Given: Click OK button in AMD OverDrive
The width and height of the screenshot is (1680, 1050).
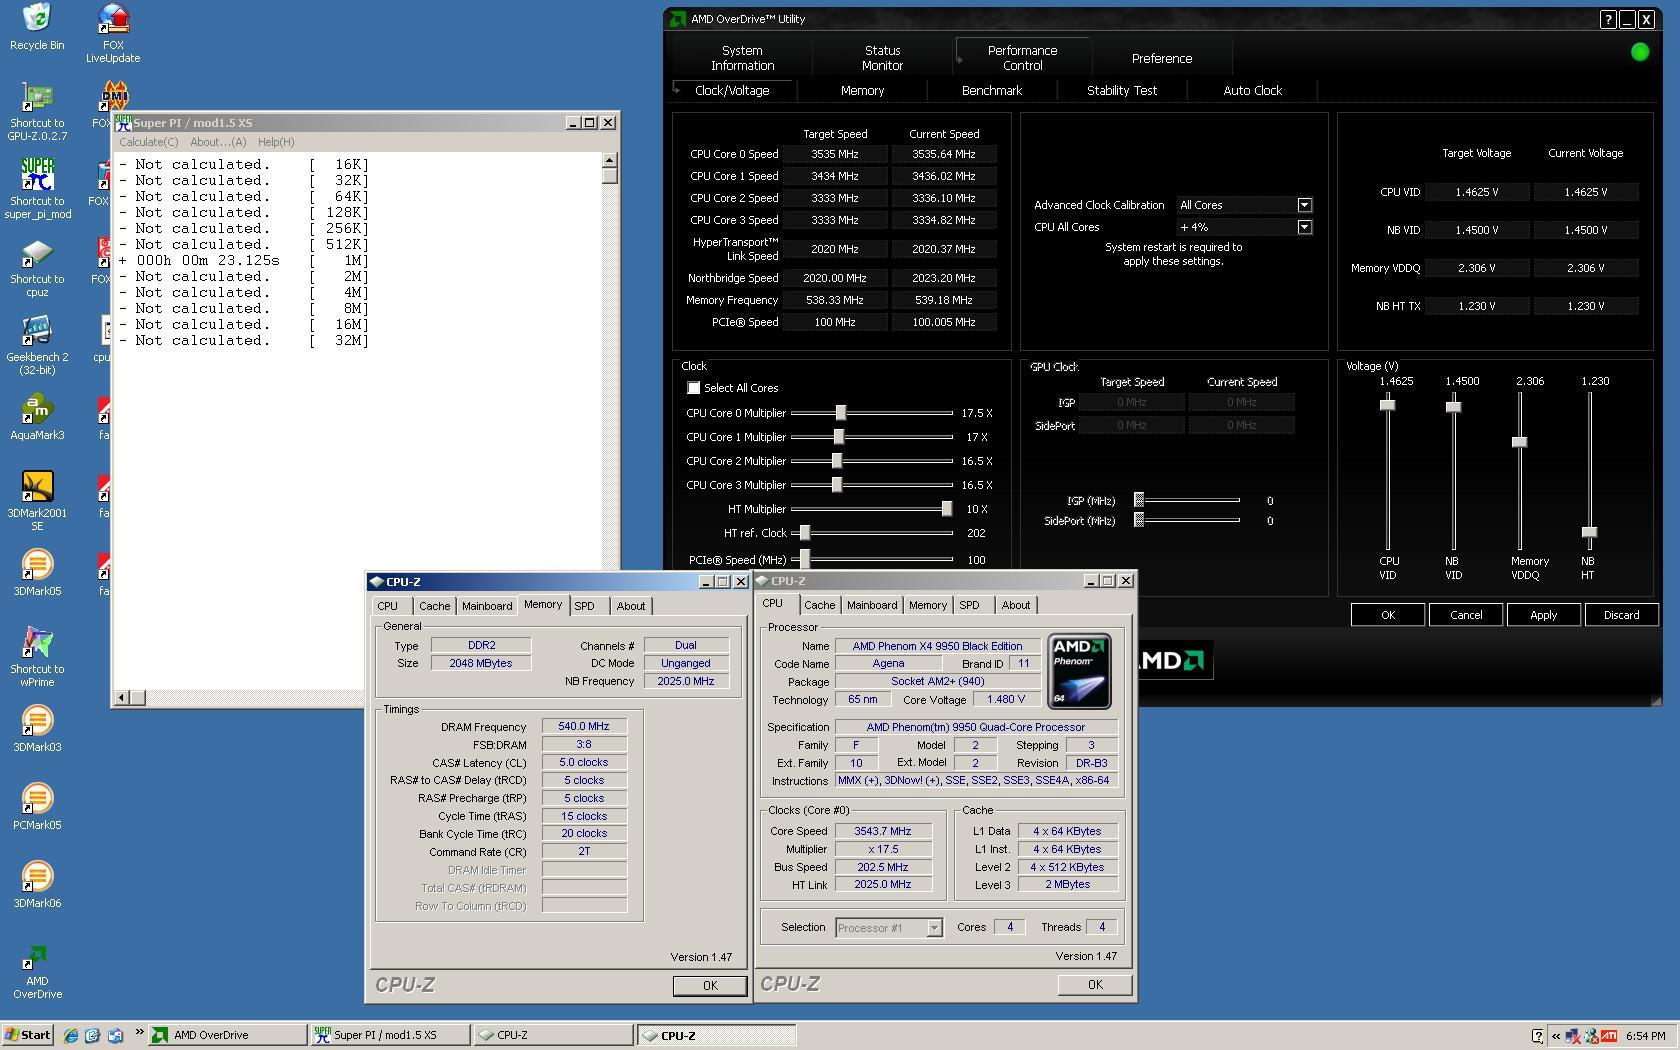Looking at the screenshot, I should tap(1388, 615).
